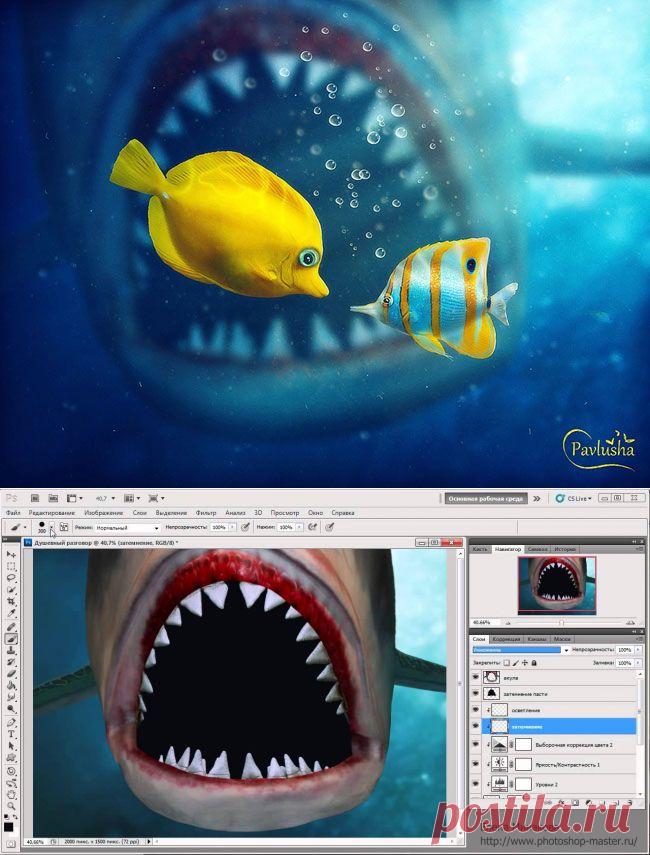This screenshot has height=855, width=650.
Task: Enable lock transparent pixels checkbox
Action: click(x=507, y=663)
